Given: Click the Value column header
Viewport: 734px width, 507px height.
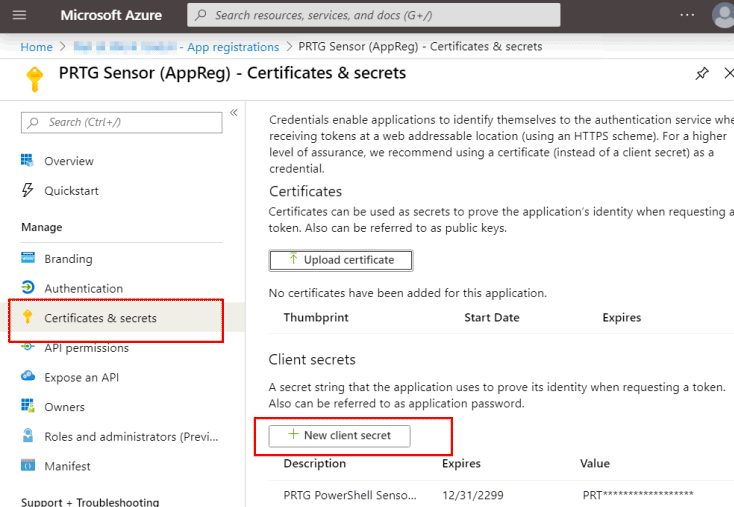Looking at the screenshot, I should [x=595, y=463].
